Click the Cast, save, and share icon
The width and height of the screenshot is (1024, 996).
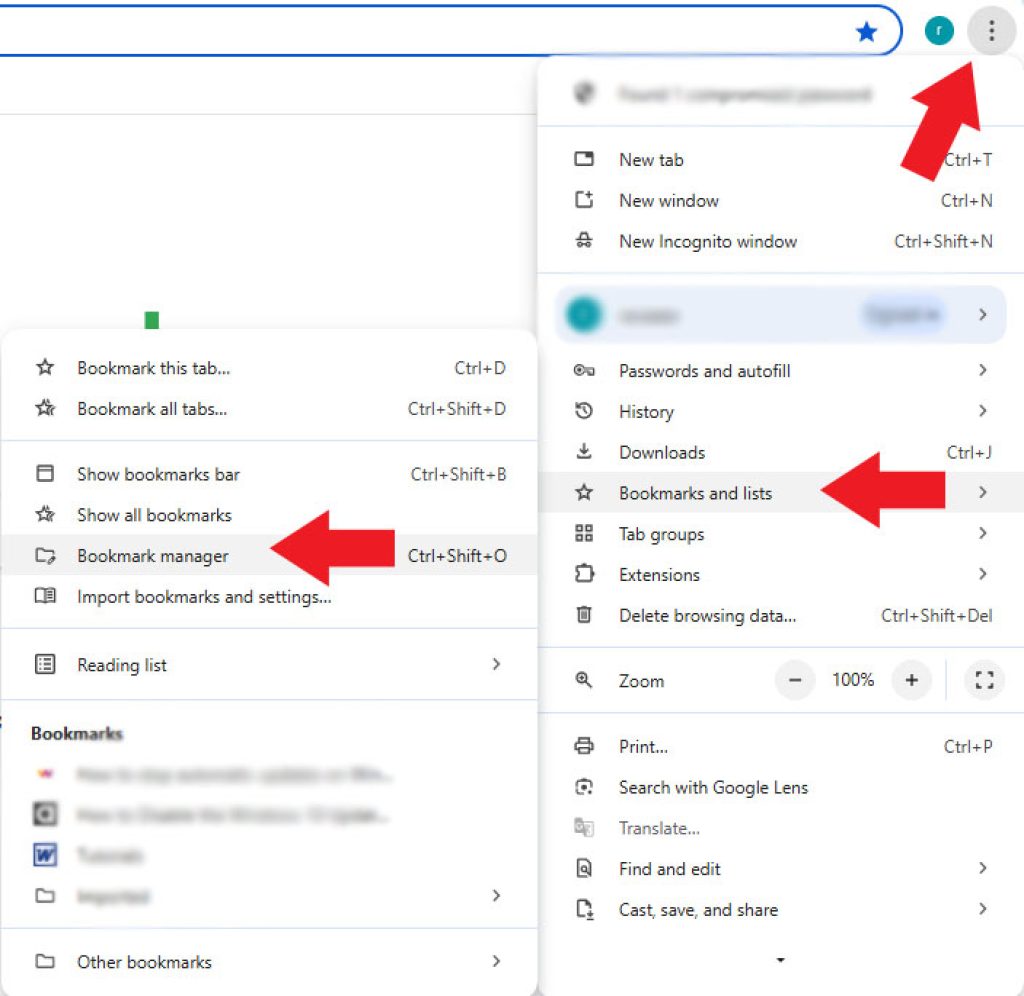tap(584, 909)
